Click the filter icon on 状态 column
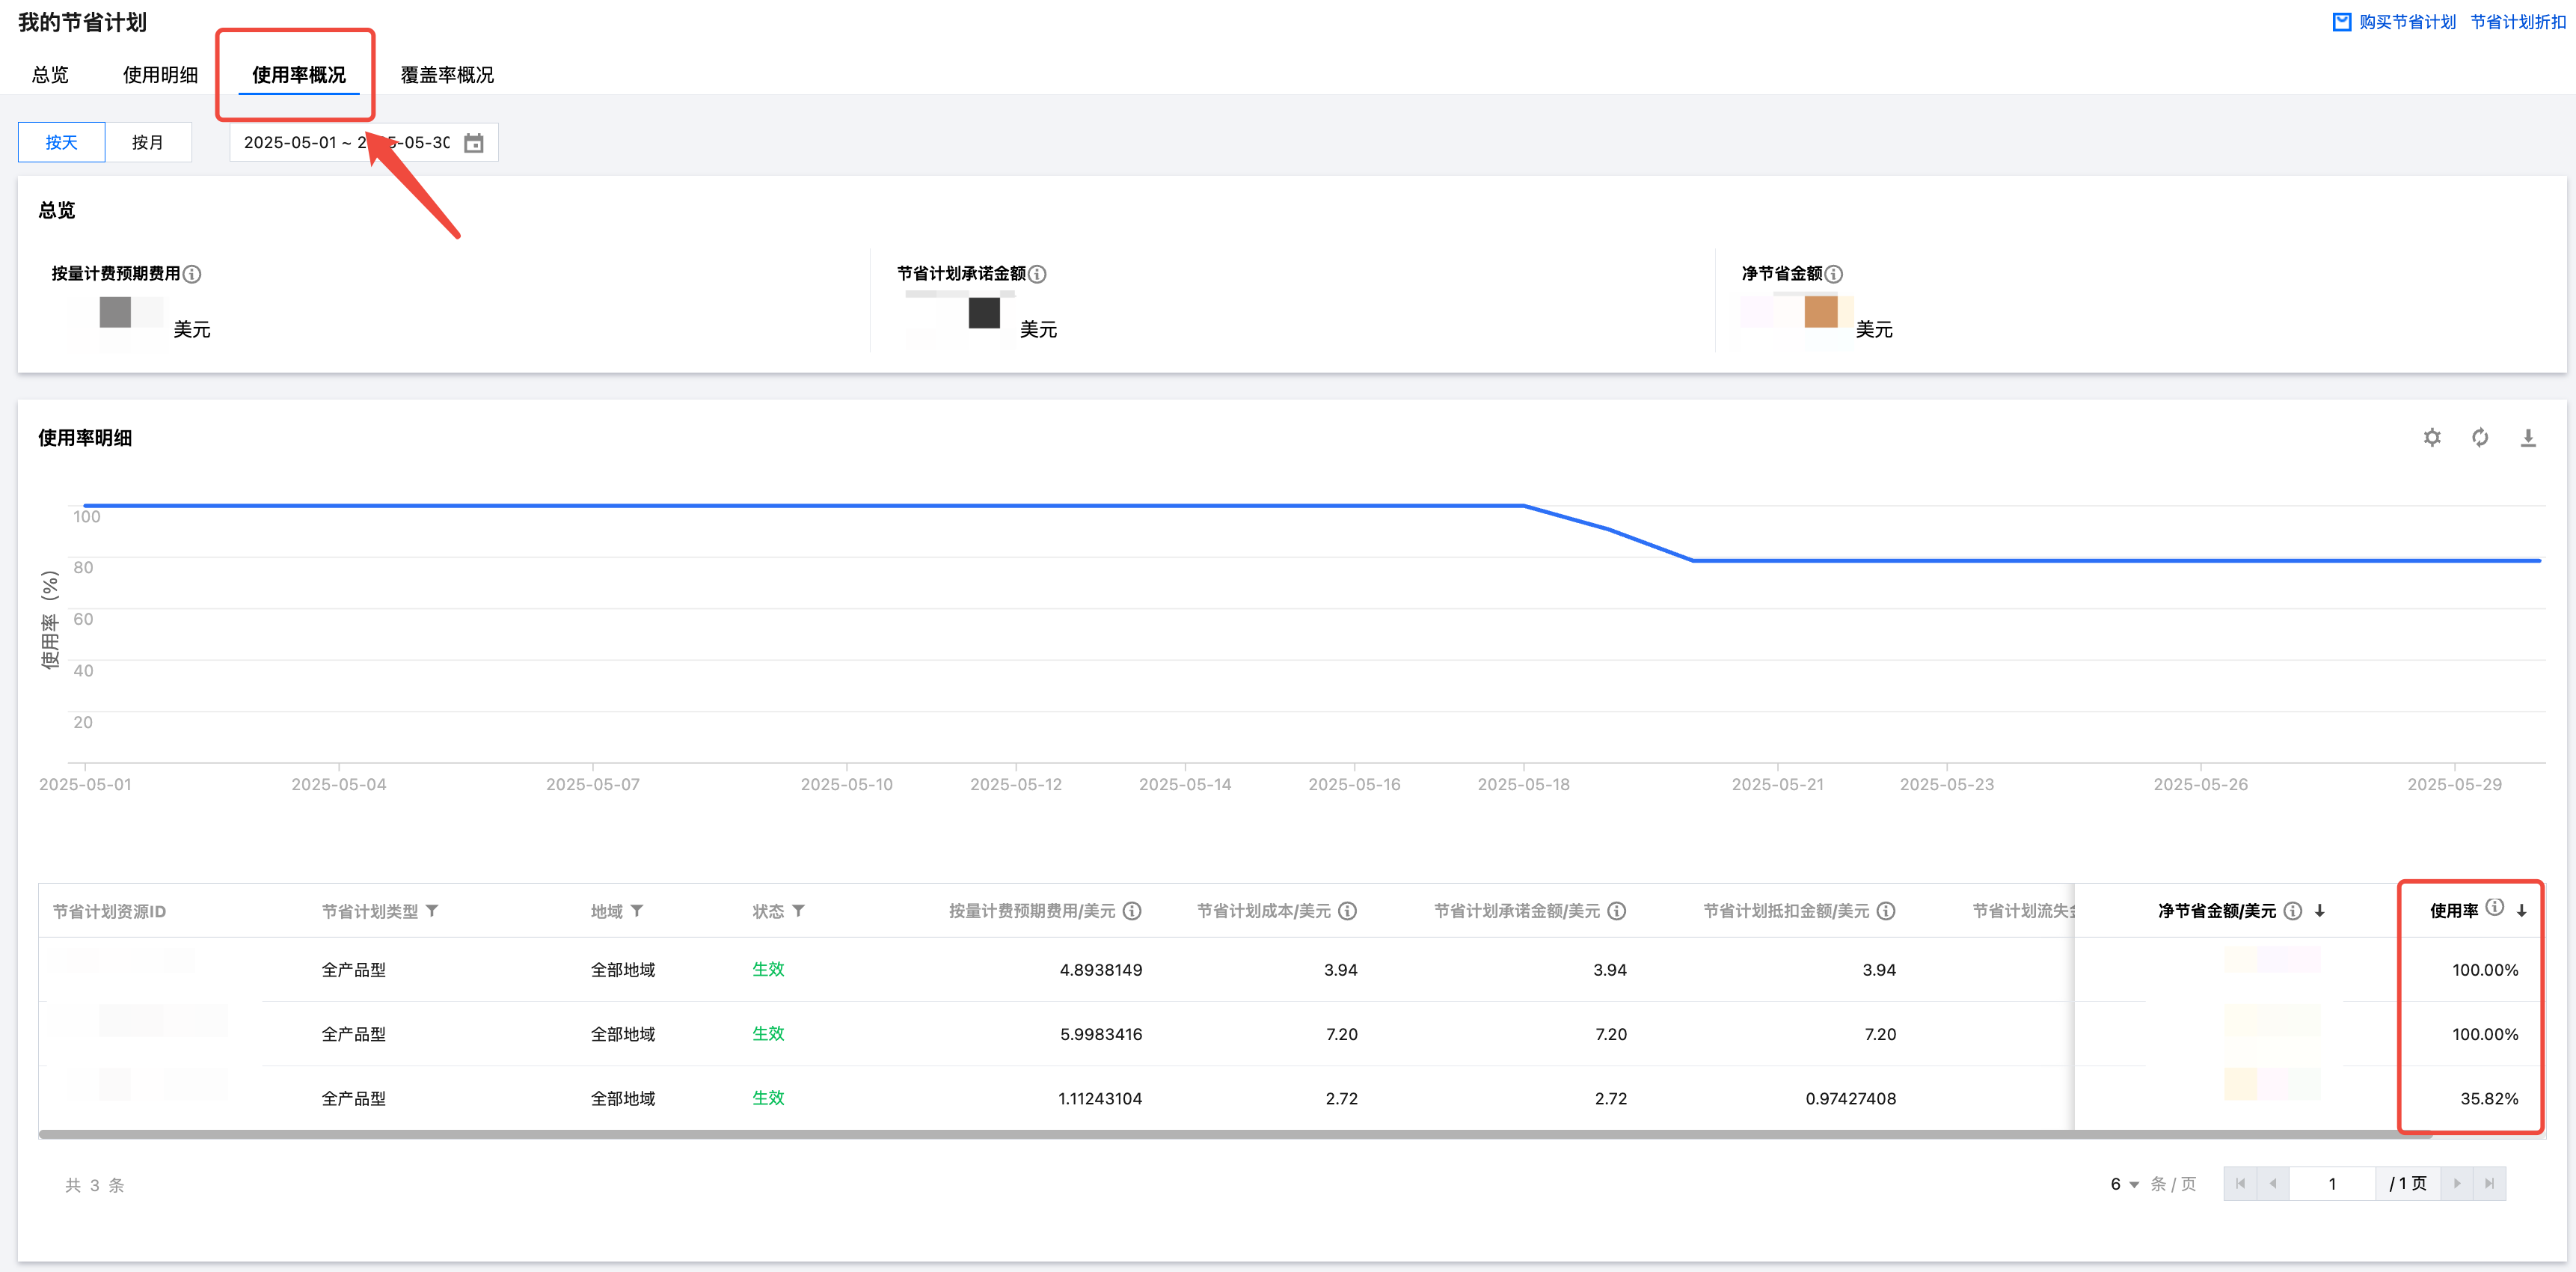2576x1272 pixels. pos(798,911)
